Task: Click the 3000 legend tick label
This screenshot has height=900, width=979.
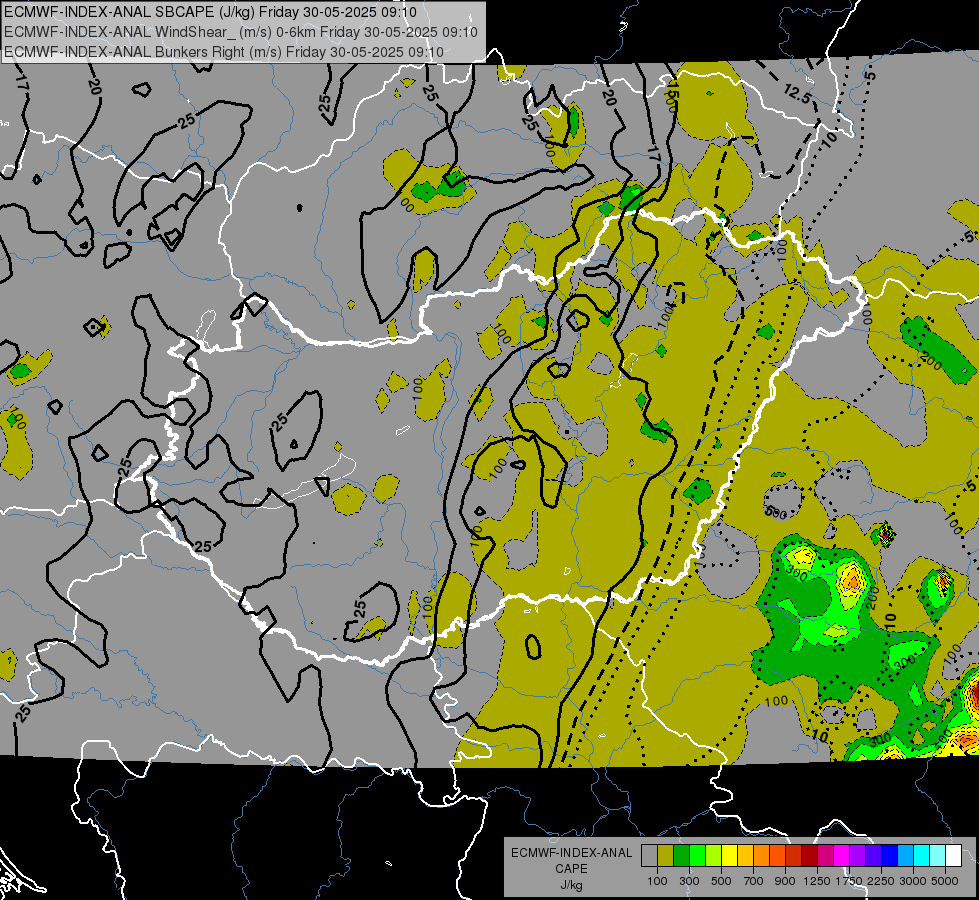Action: 913,881
